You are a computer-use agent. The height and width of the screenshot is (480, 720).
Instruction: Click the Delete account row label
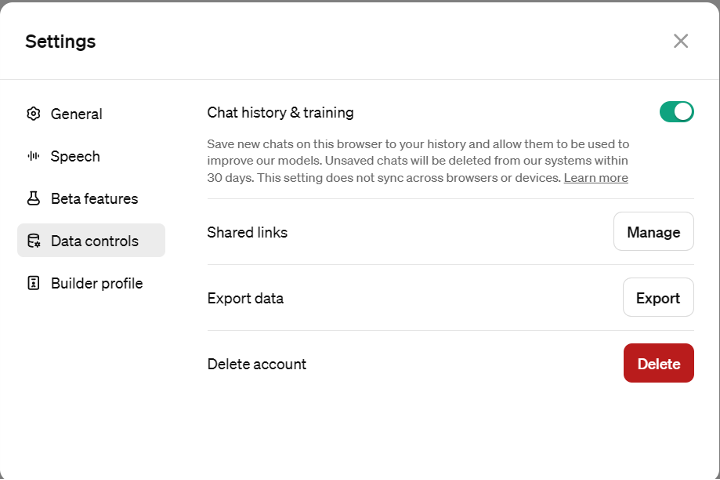pos(256,364)
